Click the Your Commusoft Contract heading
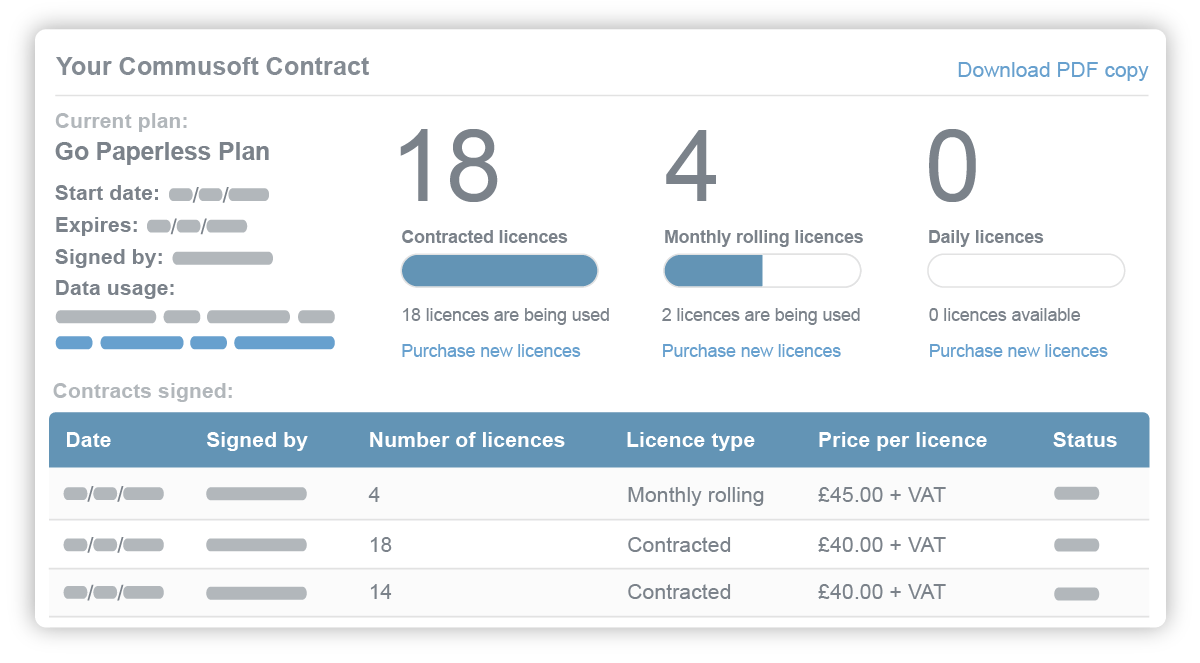 213,67
